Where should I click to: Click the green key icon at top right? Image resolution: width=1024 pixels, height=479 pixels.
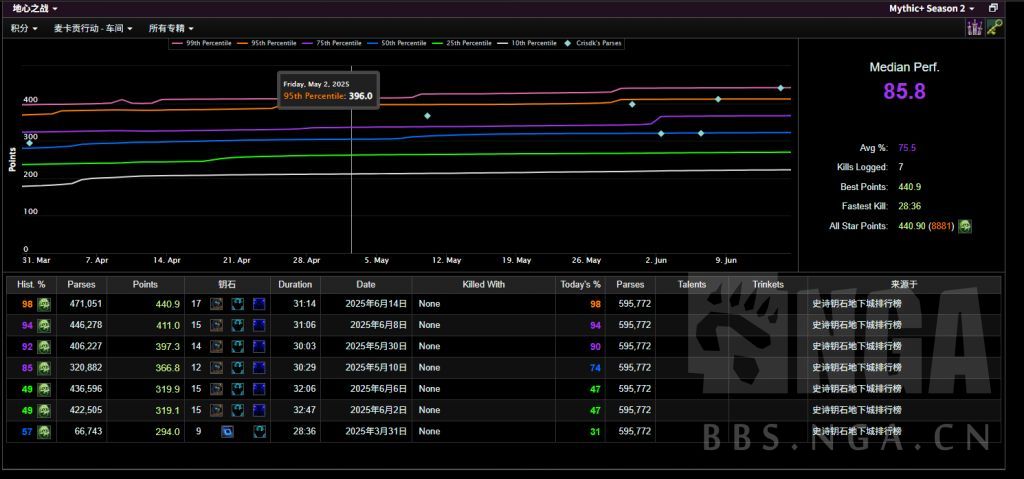[993, 28]
